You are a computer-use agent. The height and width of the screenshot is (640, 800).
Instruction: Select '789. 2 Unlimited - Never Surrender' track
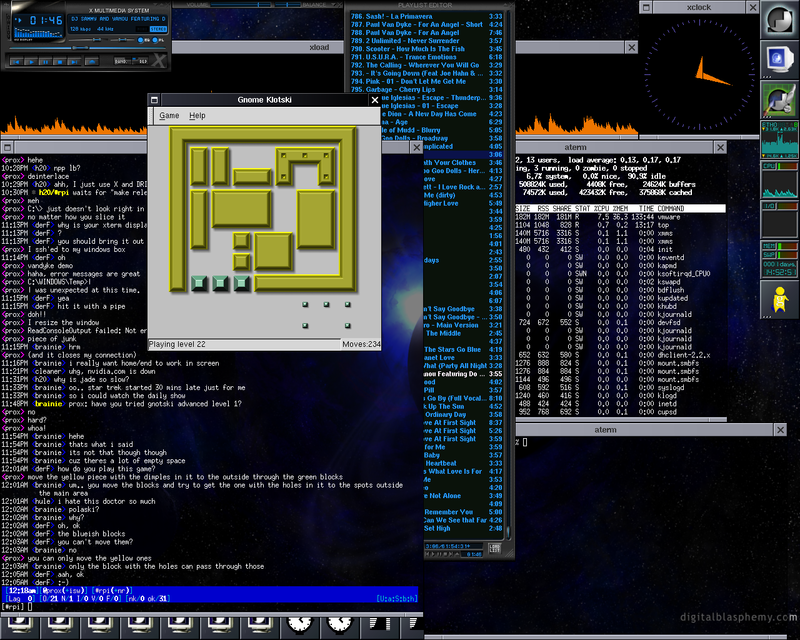(x=427, y=41)
